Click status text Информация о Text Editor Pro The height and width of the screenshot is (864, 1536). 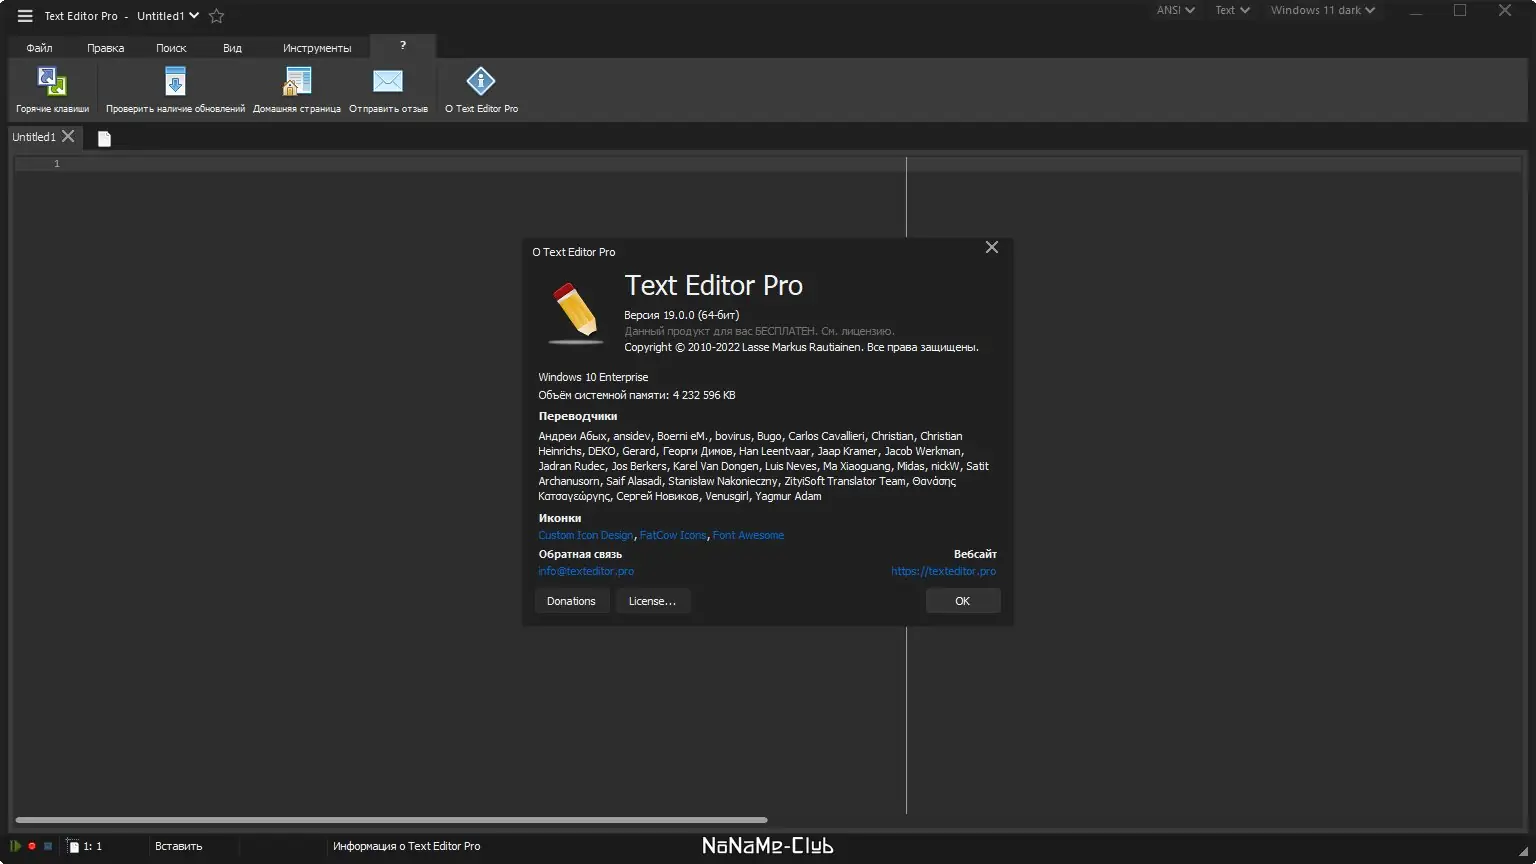pos(407,846)
